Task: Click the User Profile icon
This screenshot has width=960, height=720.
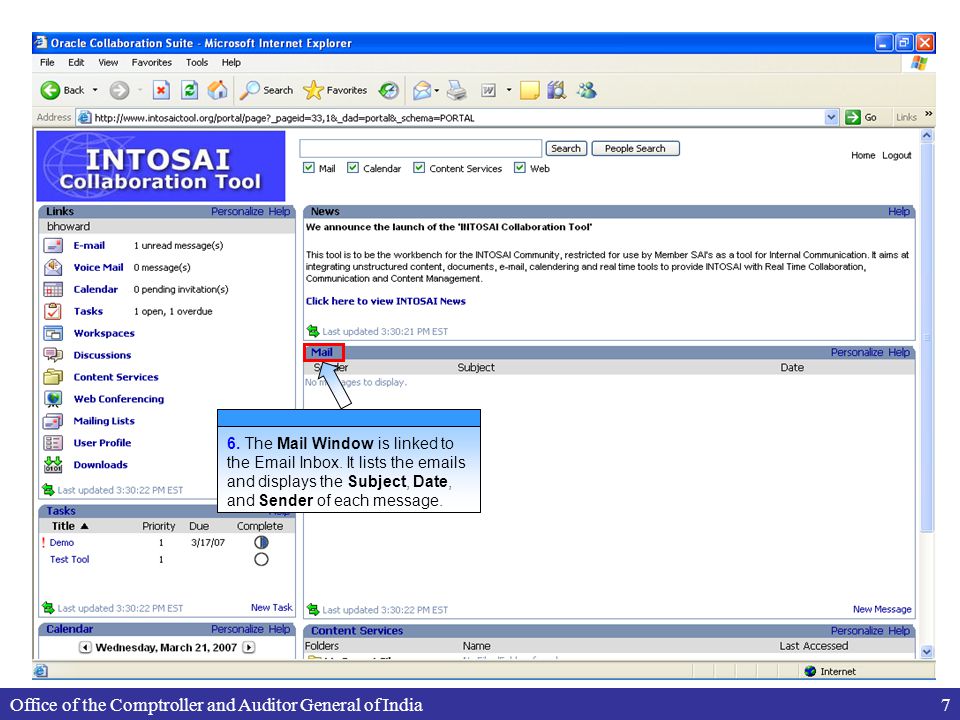Action: point(53,443)
